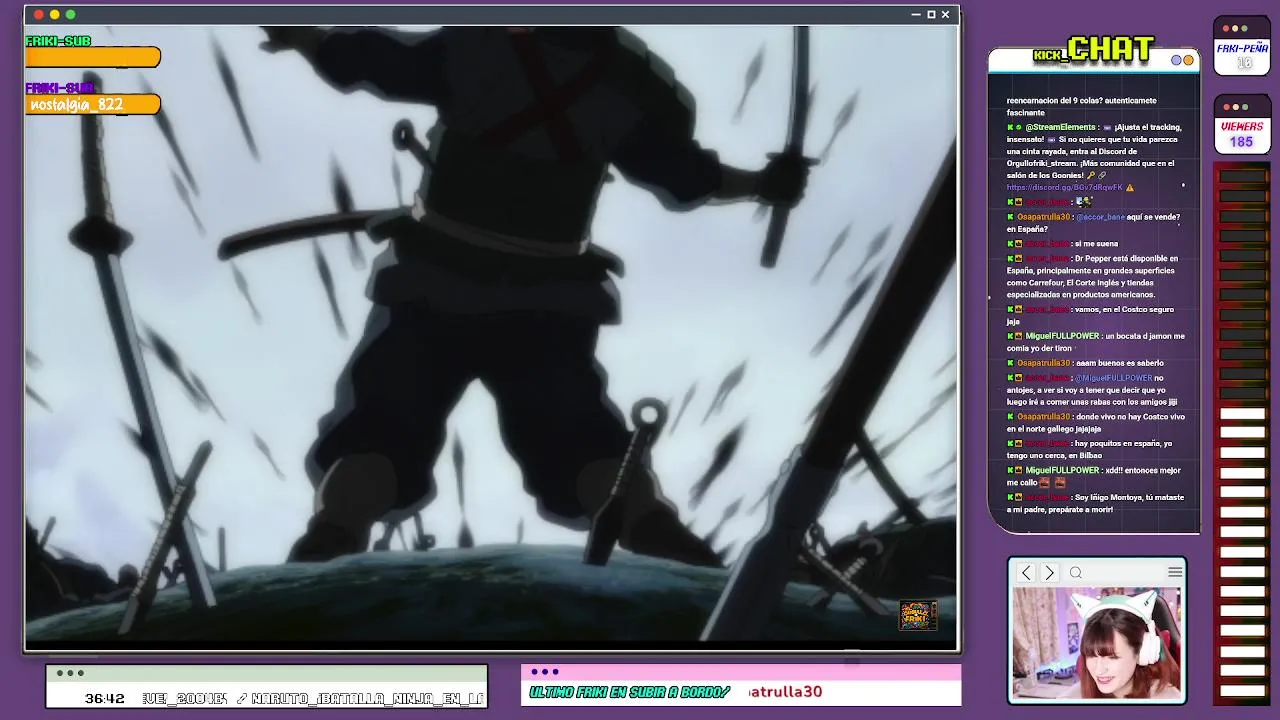Screen dimensions: 1280x720
Task: Click the vertical red level meter
Action: (1242, 435)
